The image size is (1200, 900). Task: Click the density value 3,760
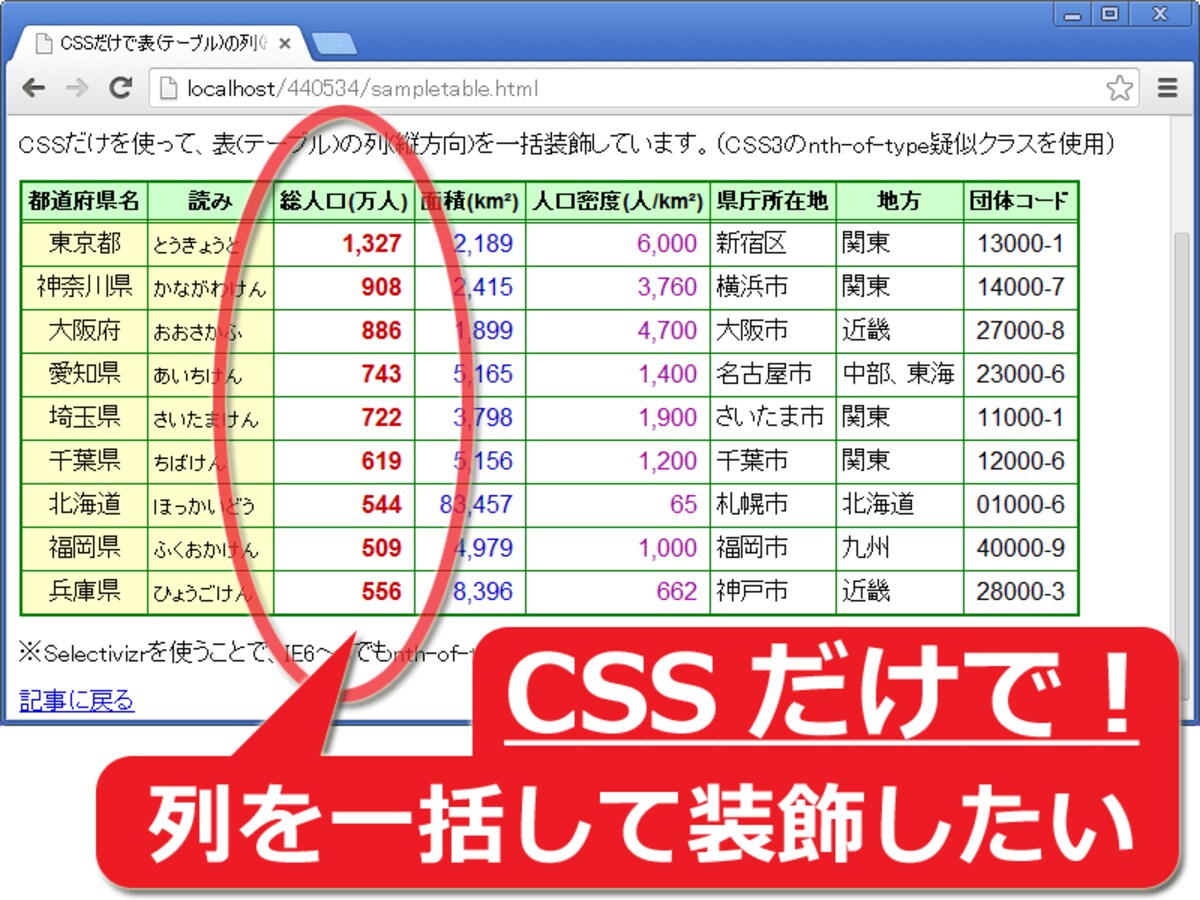point(667,287)
